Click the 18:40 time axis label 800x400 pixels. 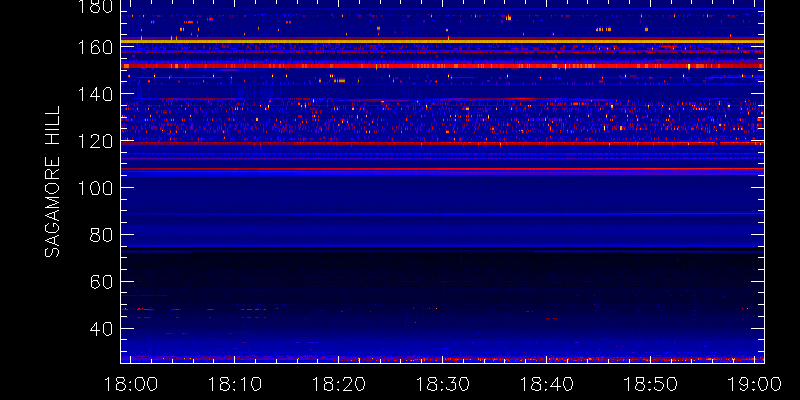coord(547,384)
